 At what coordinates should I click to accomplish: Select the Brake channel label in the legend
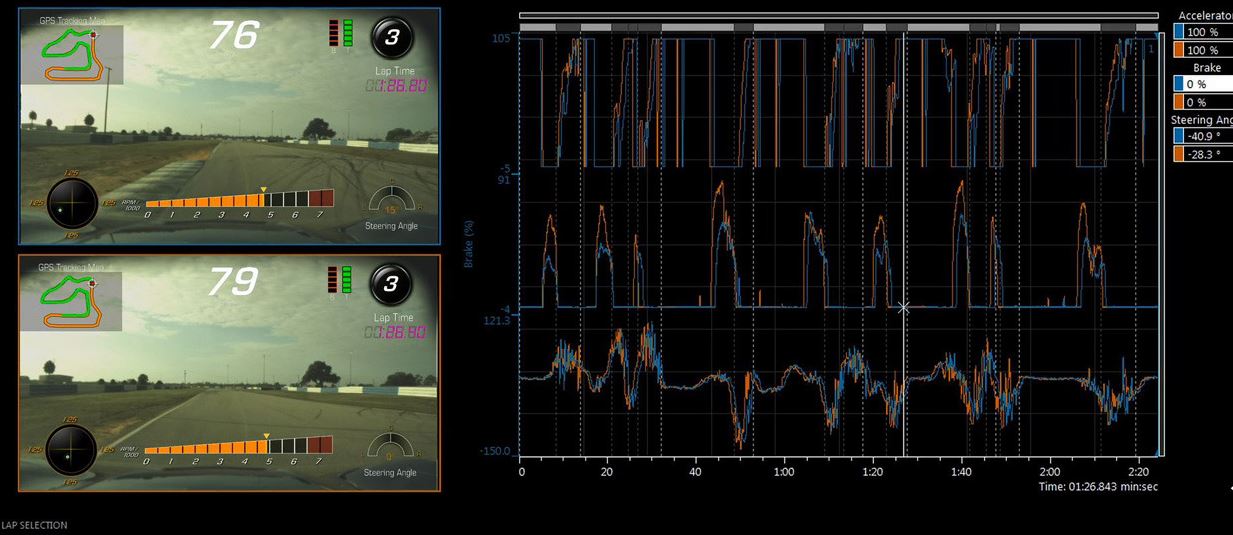pyautogui.click(x=1206, y=68)
